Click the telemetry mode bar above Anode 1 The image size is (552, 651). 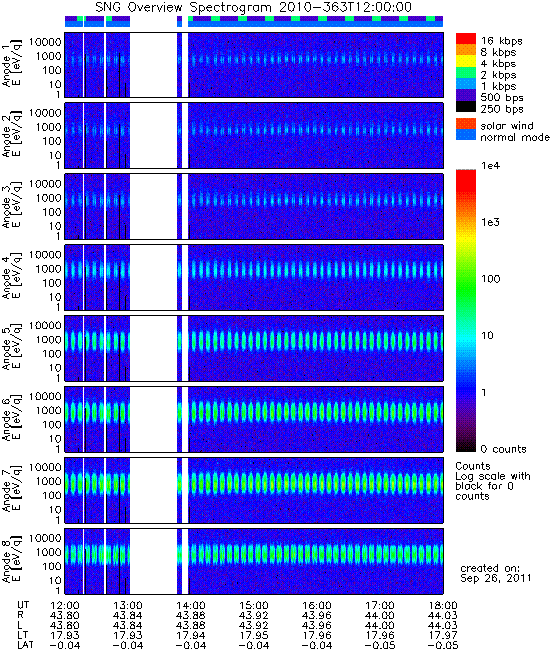[x=254, y=22]
